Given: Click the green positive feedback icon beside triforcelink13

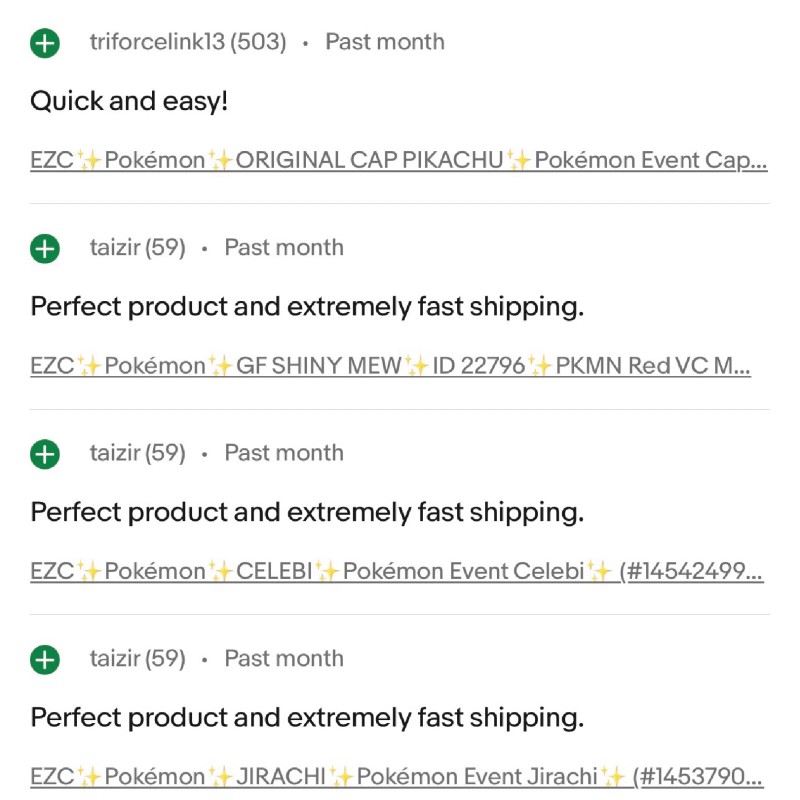Looking at the screenshot, I should tap(44, 43).
